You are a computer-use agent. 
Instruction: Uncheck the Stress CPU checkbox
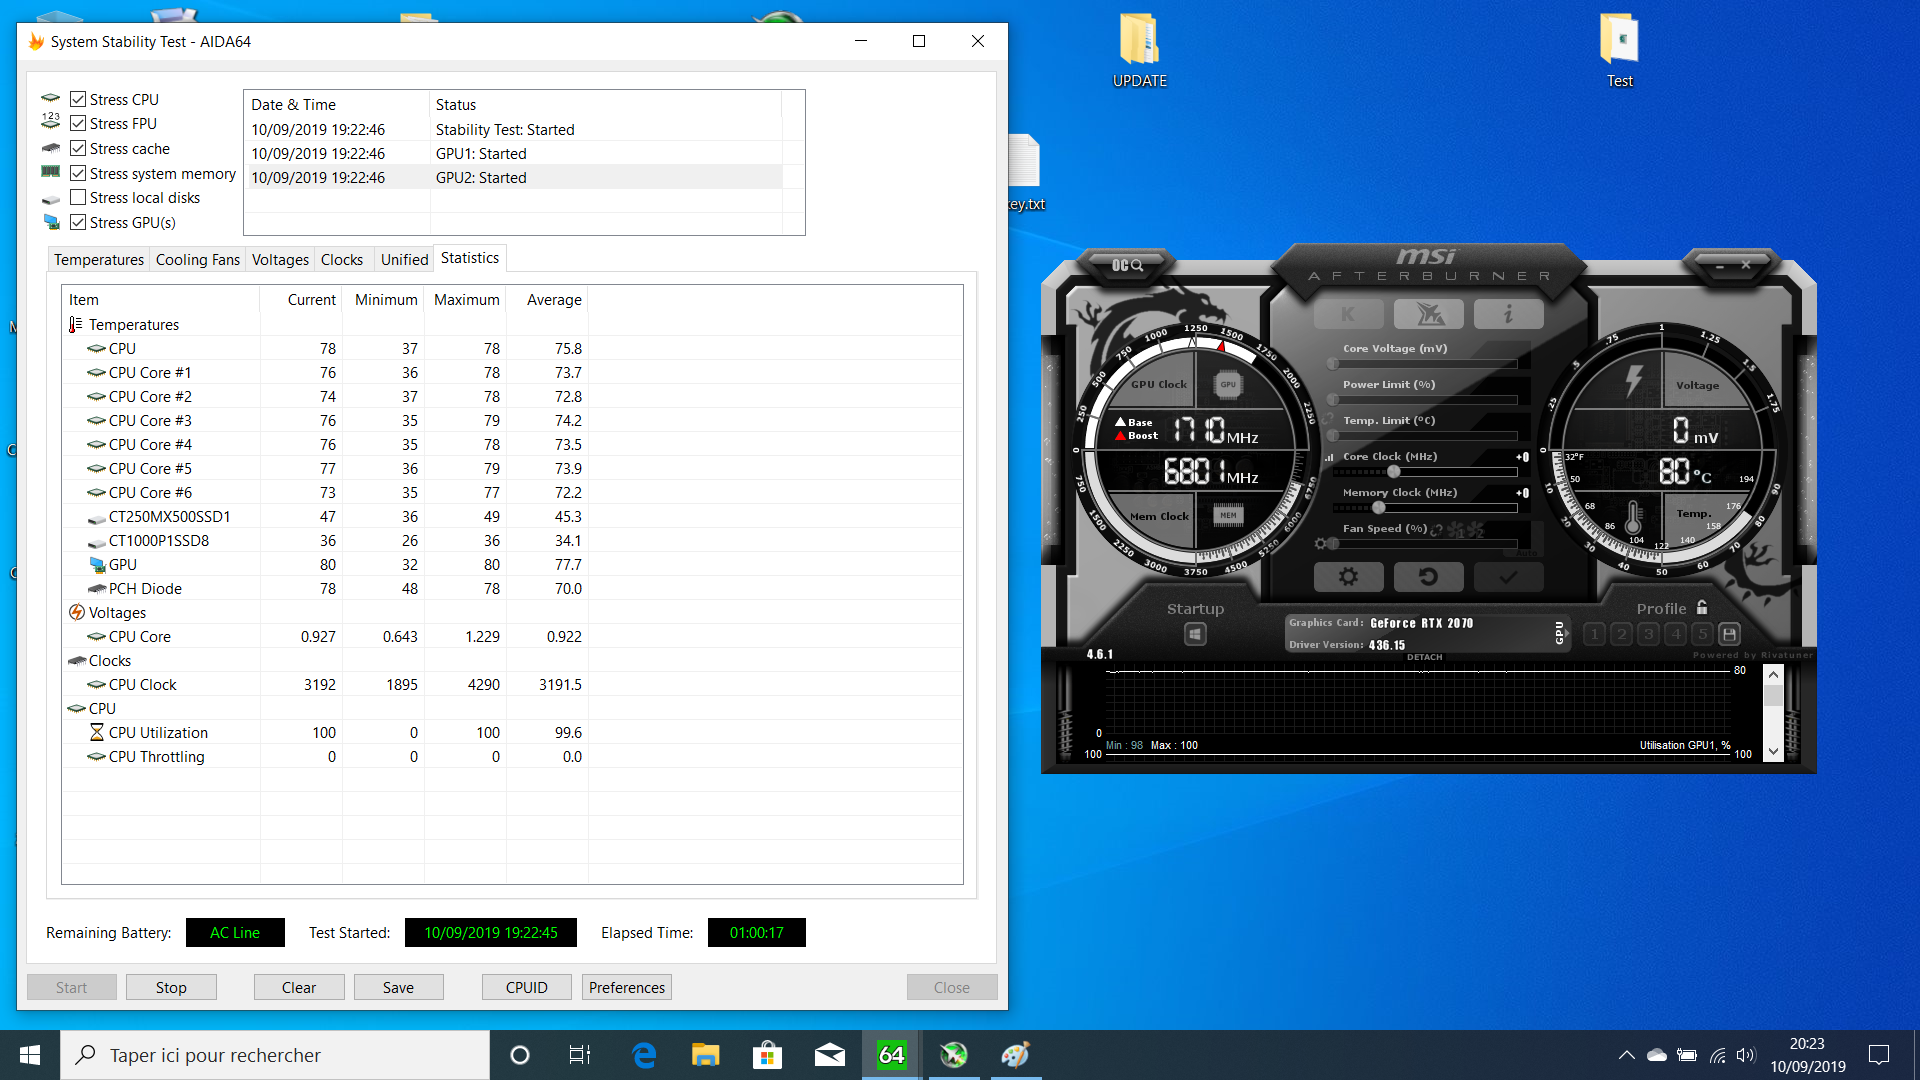coord(78,99)
